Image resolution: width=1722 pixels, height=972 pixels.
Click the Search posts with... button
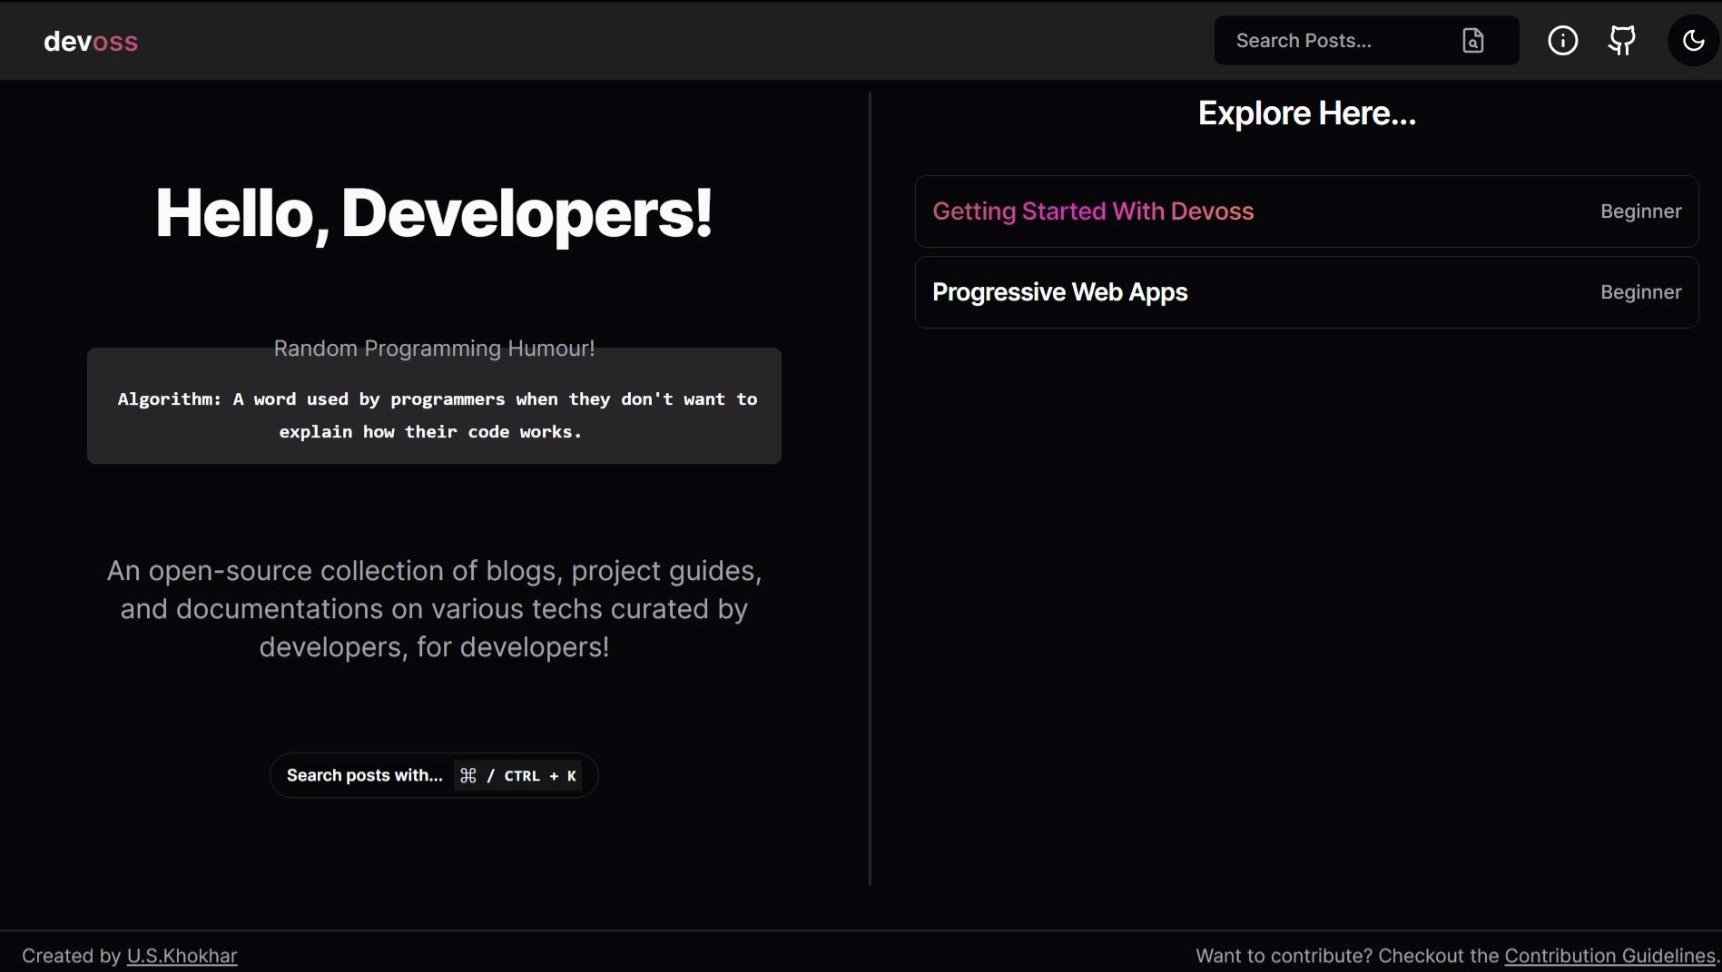tap(434, 775)
